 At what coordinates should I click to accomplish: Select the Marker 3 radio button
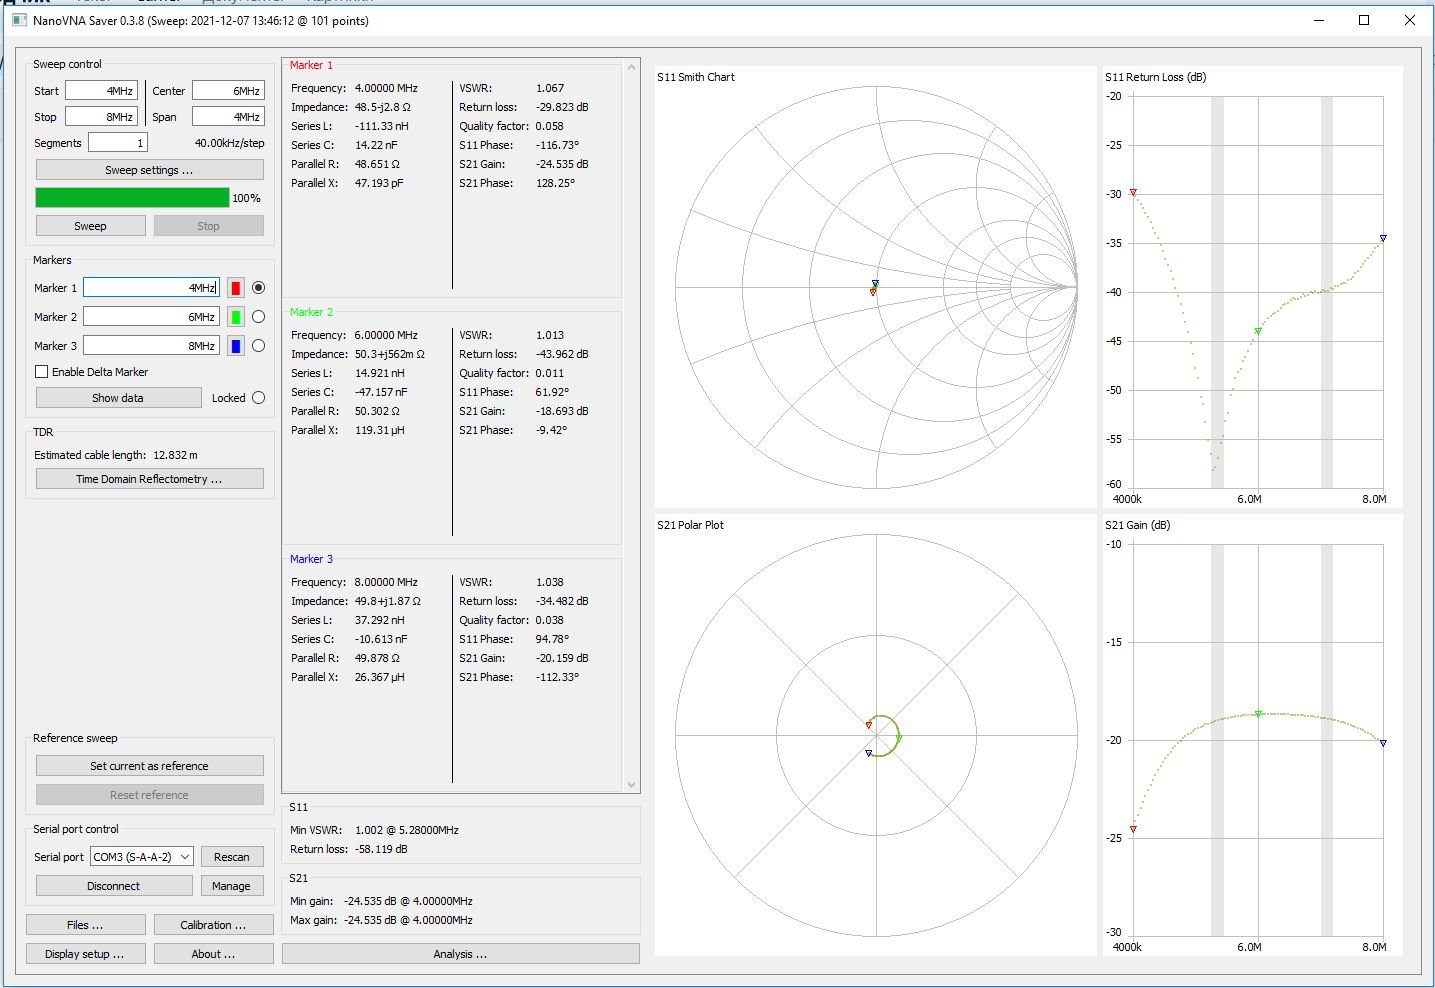point(259,346)
